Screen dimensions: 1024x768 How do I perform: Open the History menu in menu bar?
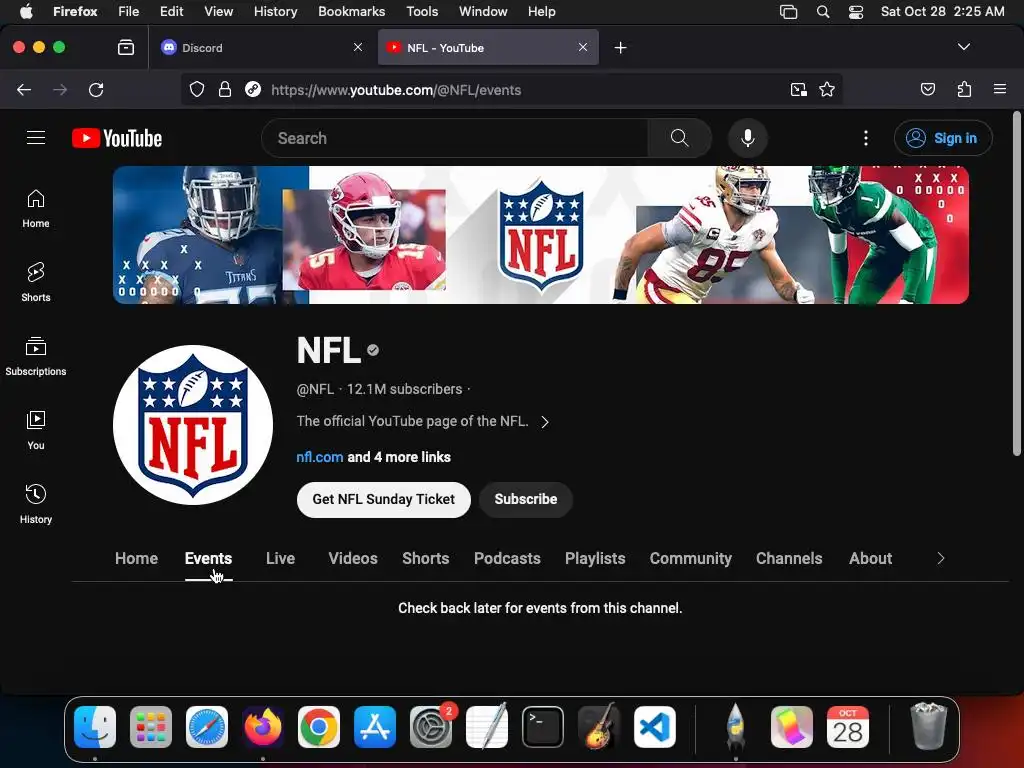pyautogui.click(x=275, y=11)
